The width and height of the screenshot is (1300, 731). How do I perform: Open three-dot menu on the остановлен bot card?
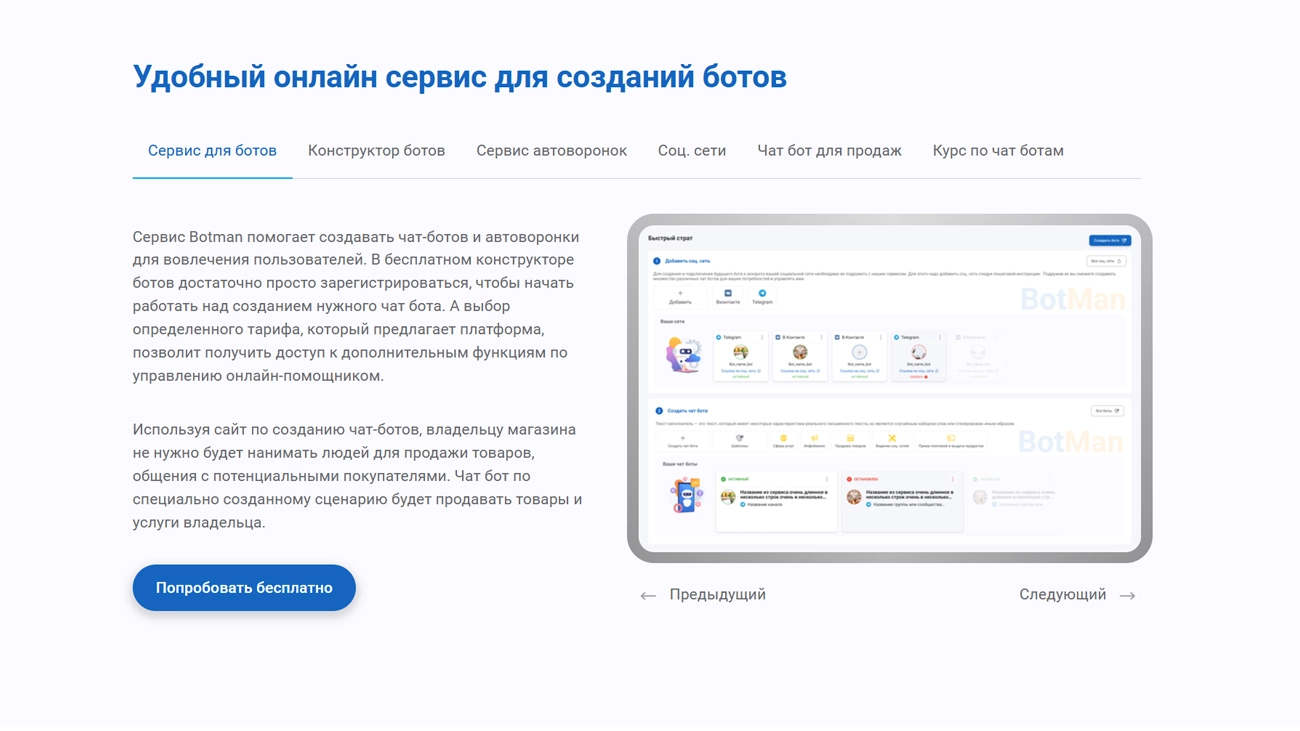pos(952,479)
